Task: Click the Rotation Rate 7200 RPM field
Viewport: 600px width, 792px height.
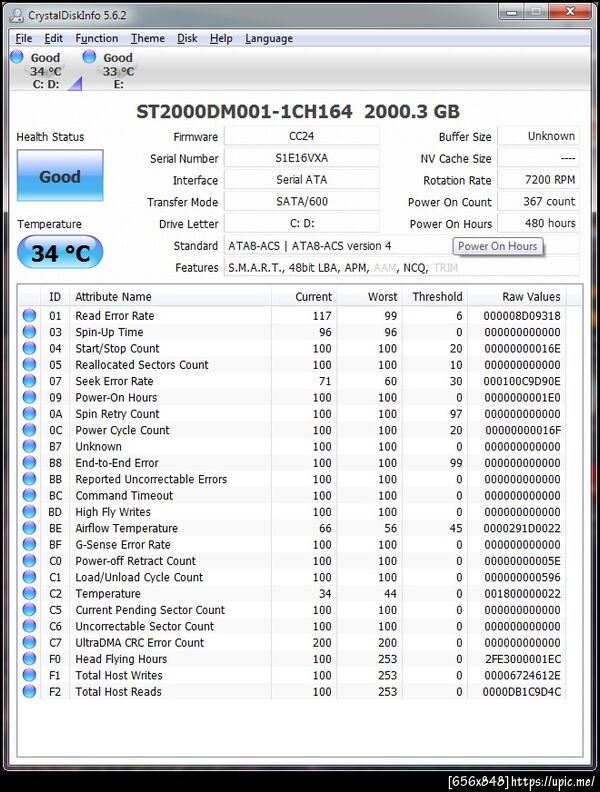Action: pyautogui.click(x=538, y=180)
